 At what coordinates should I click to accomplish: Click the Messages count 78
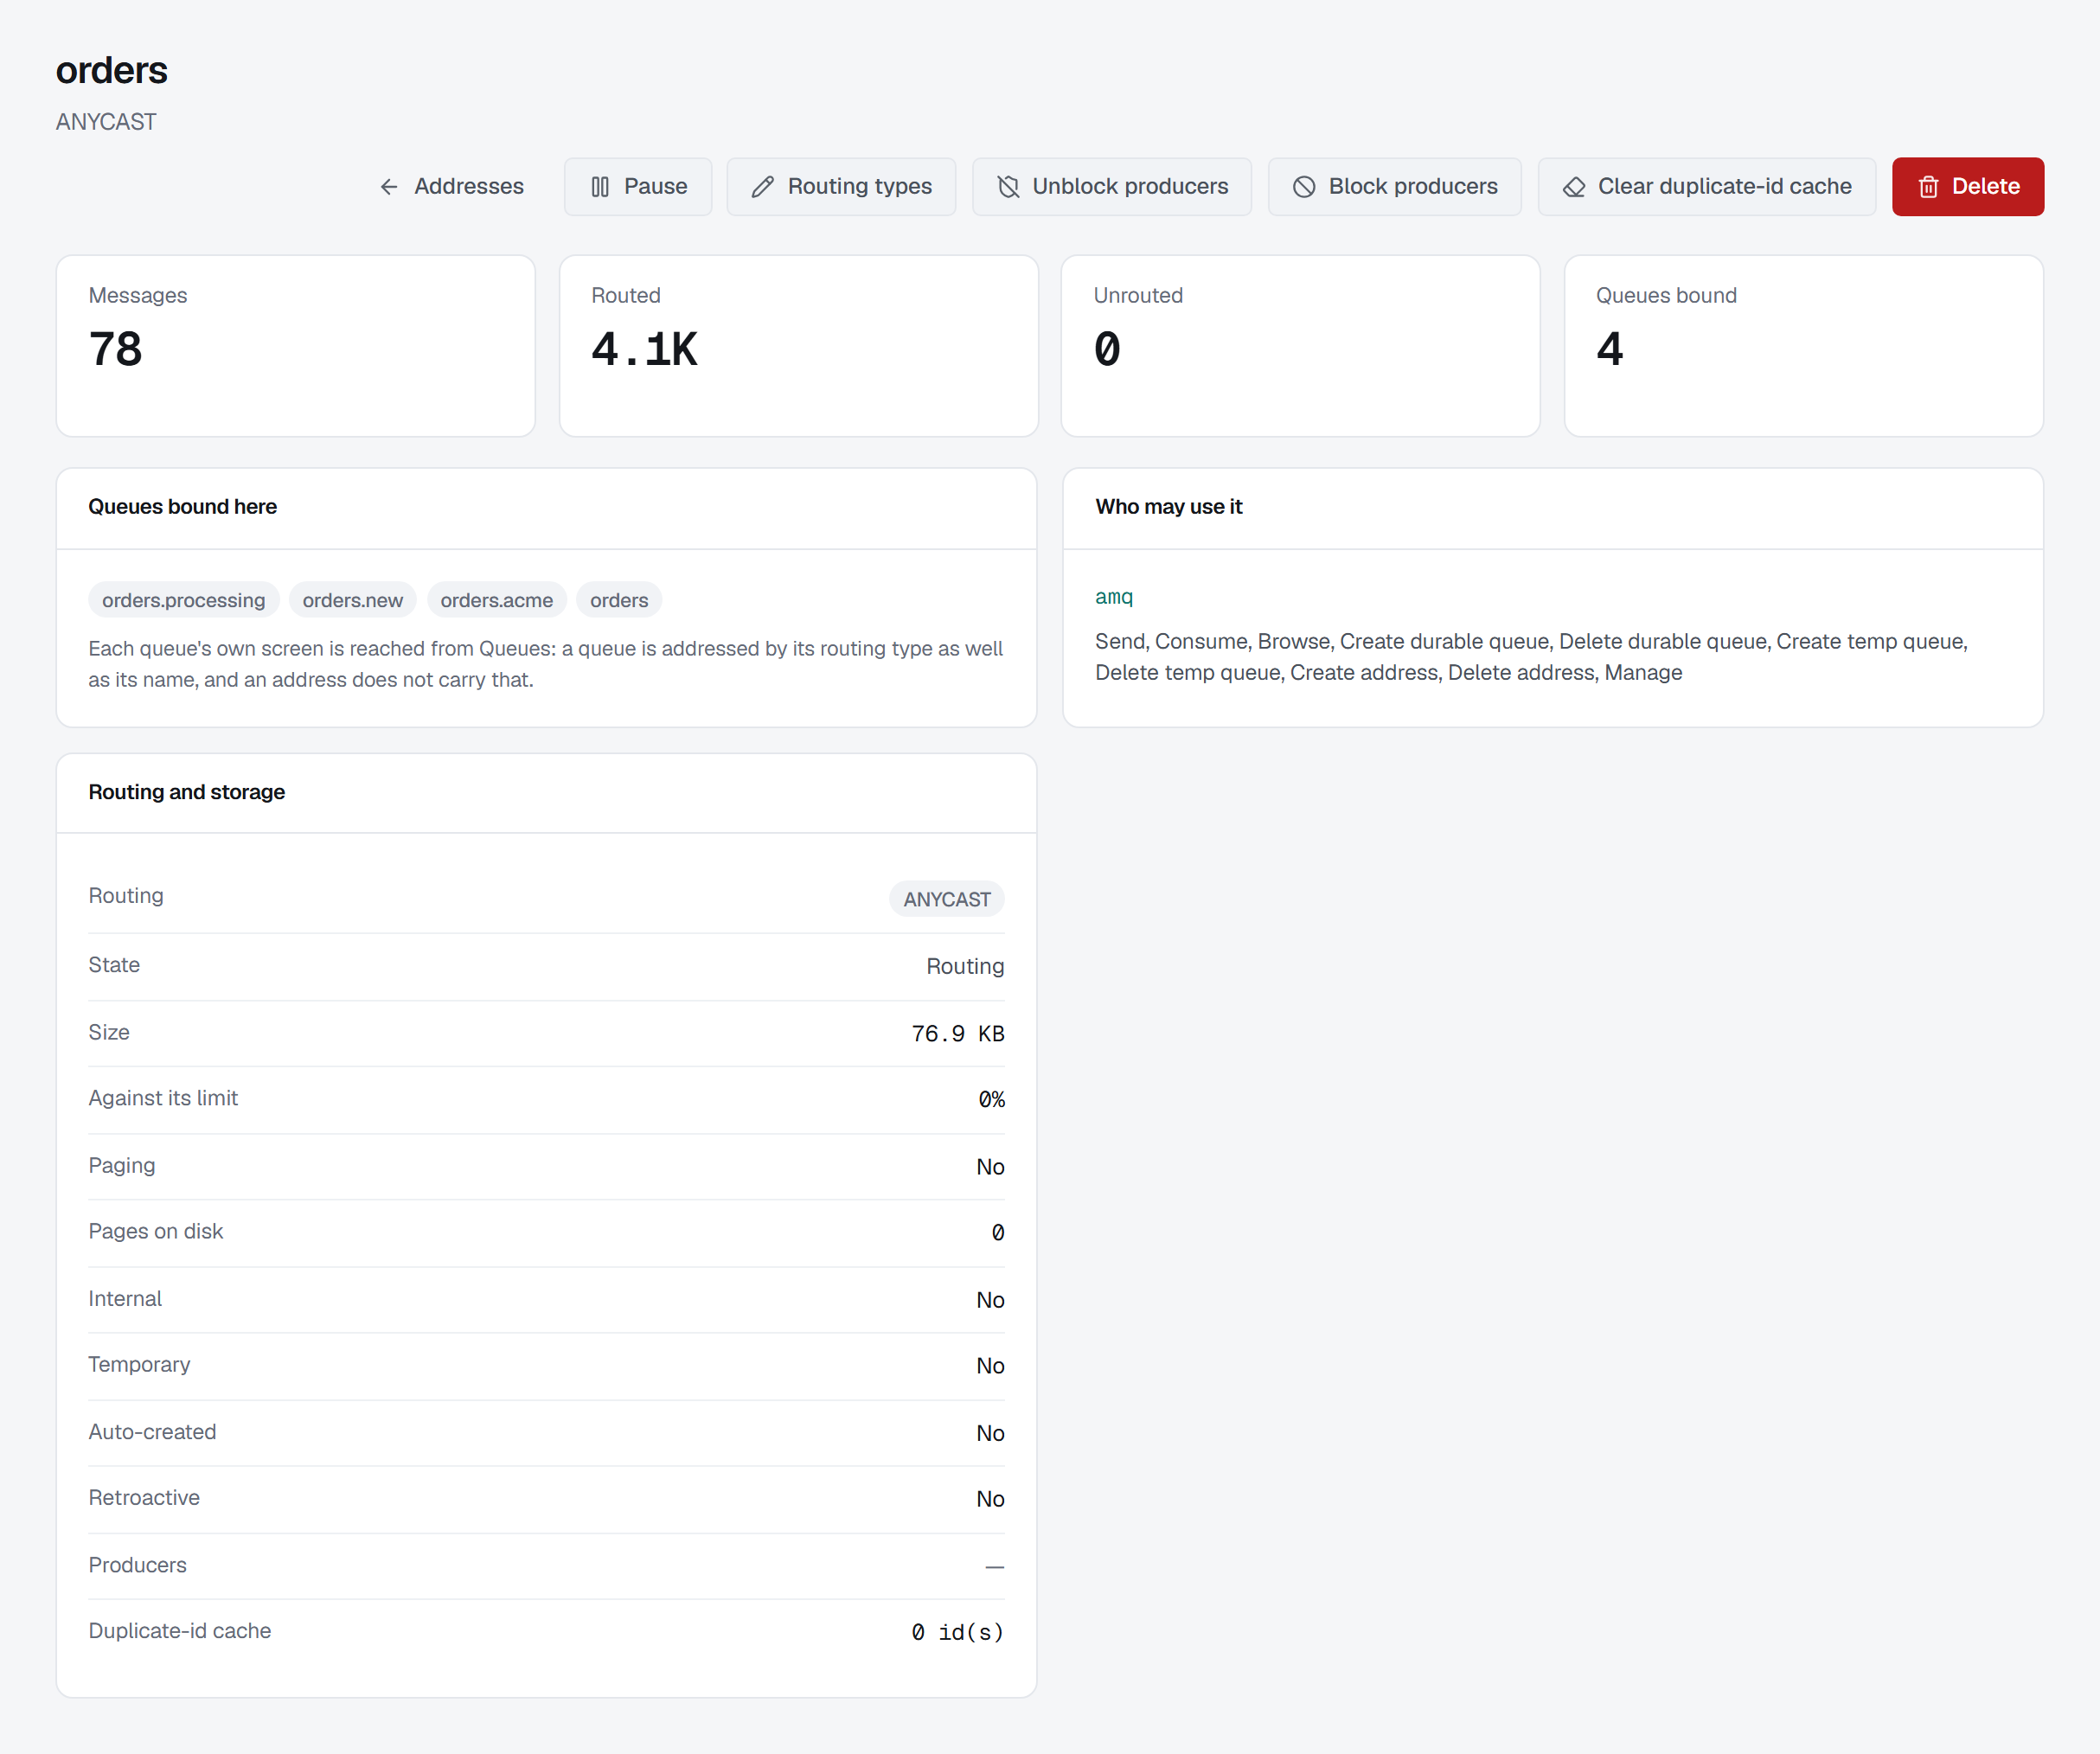point(116,350)
